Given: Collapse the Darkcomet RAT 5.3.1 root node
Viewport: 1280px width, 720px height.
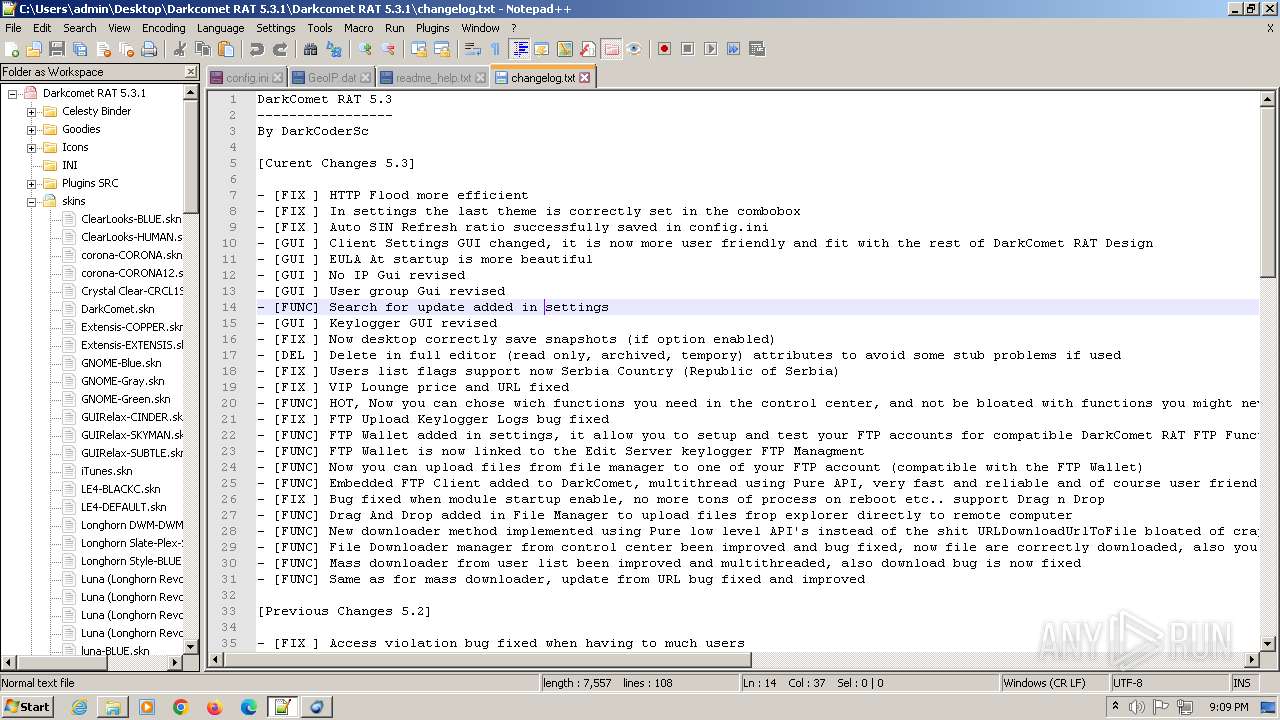Looking at the screenshot, I should tap(12, 93).
